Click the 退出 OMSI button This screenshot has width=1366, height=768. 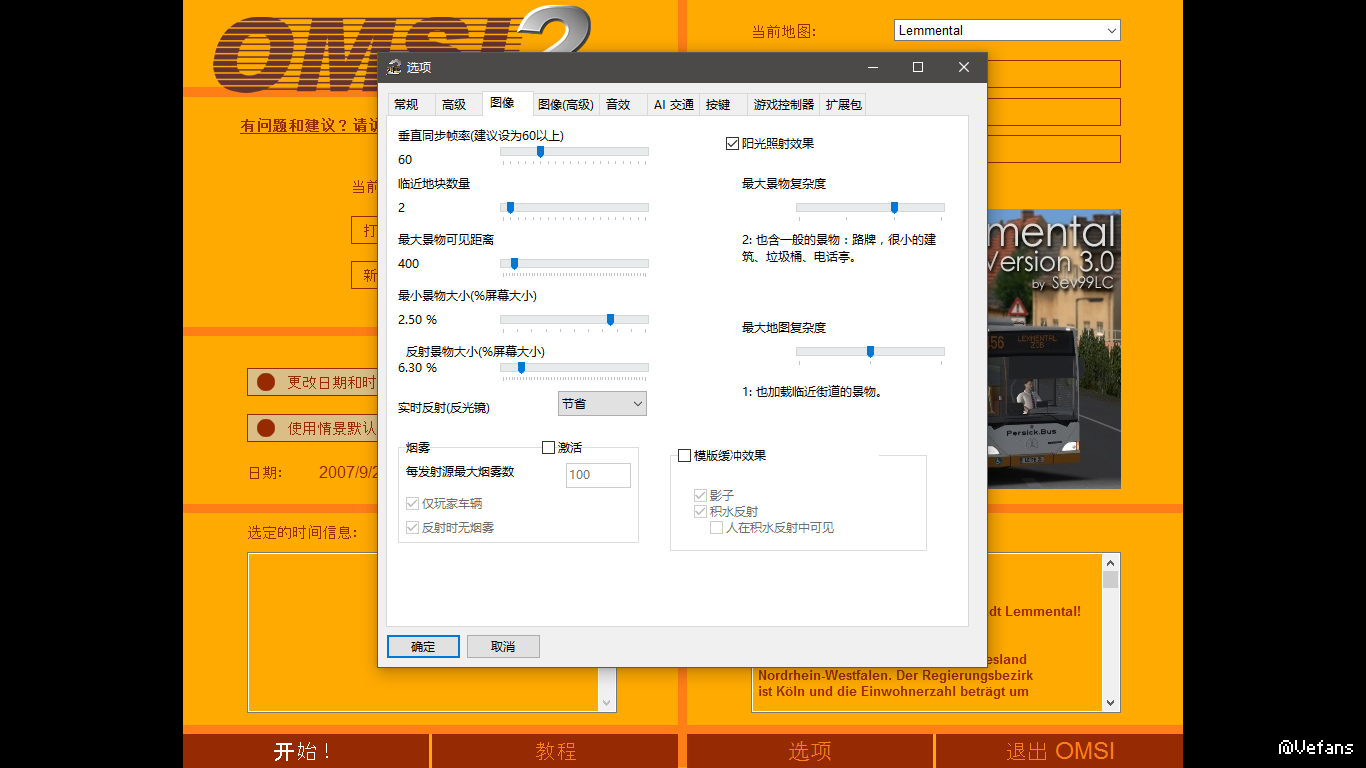tap(1060, 751)
